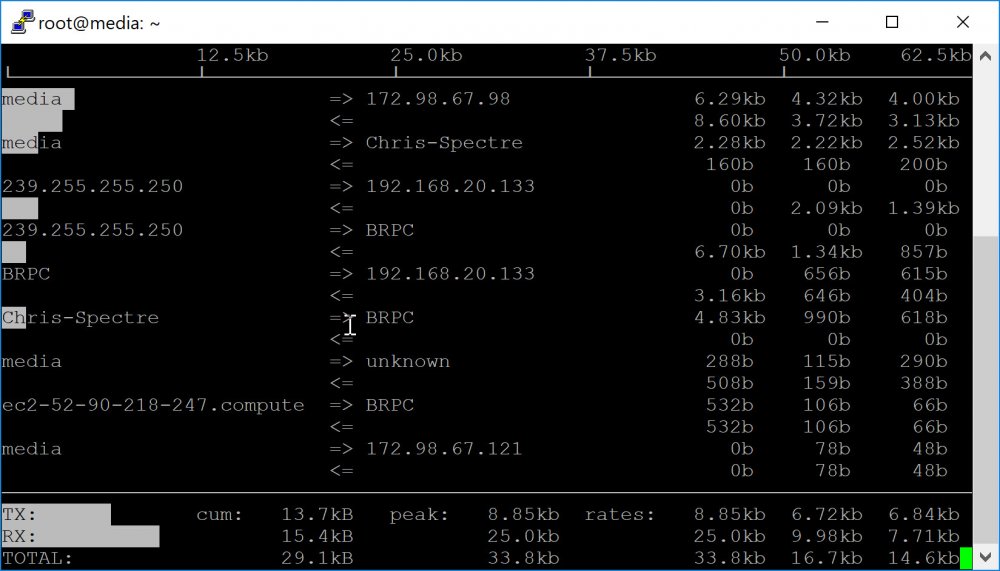Click the terminal vertical scrollbar thumb
Image resolution: width=1000 pixels, height=571 pixels.
pos(986,390)
